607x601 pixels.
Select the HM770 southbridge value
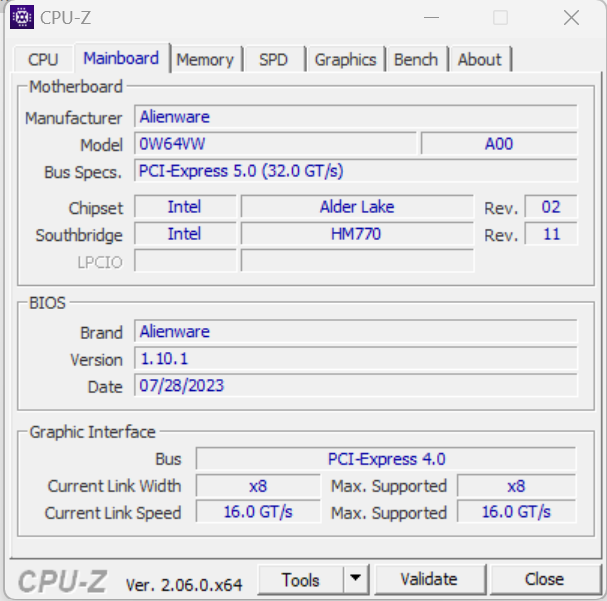(357, 234)
